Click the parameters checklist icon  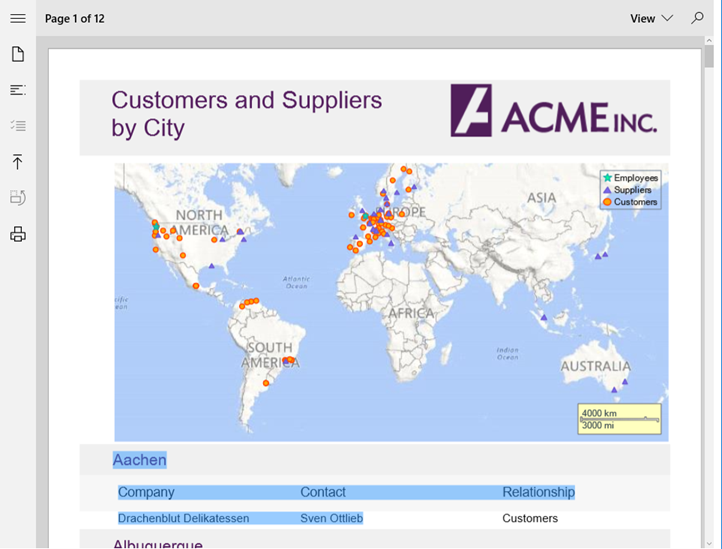(18, 126)
